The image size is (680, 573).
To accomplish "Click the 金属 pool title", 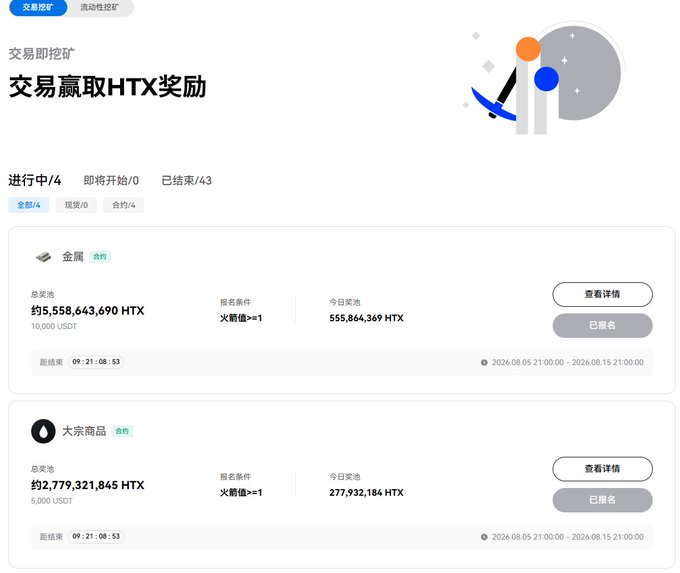I will (x=73, y=256).
